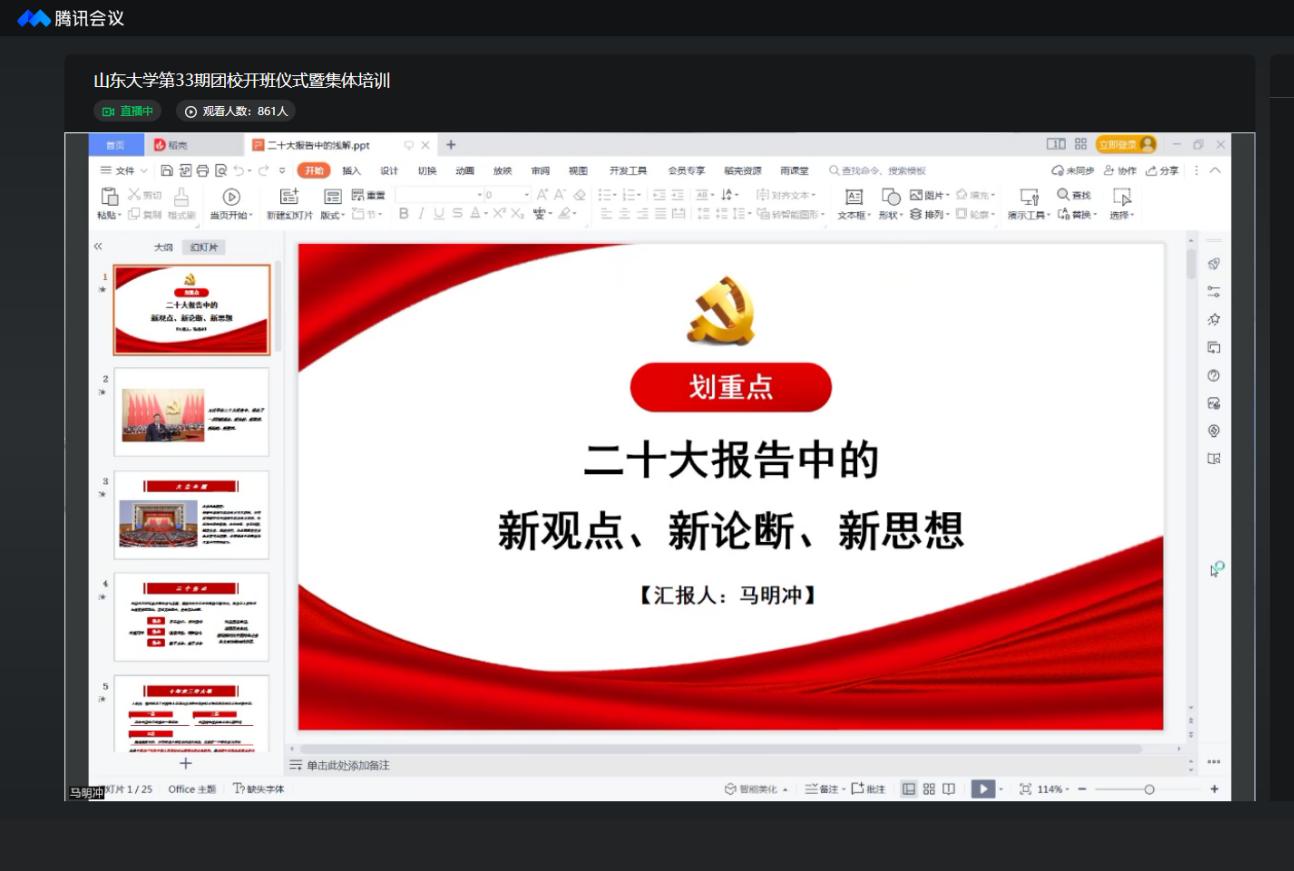The height and width of the screenshot is (871, 1294).
Task: Toggle Strikethrough formatting (S)
Action: click(x=457, y=213)
